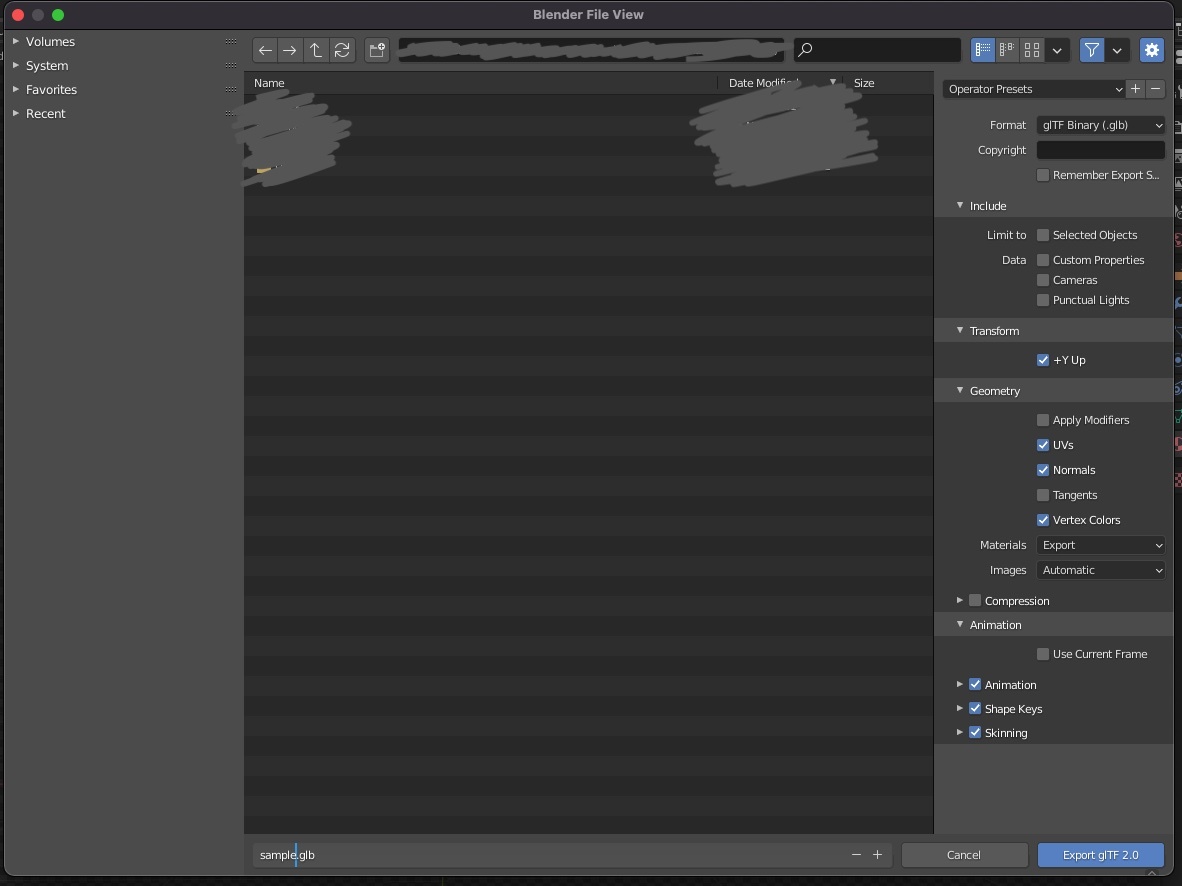
Task: Refresh the file list
Action: pos(342,51)
